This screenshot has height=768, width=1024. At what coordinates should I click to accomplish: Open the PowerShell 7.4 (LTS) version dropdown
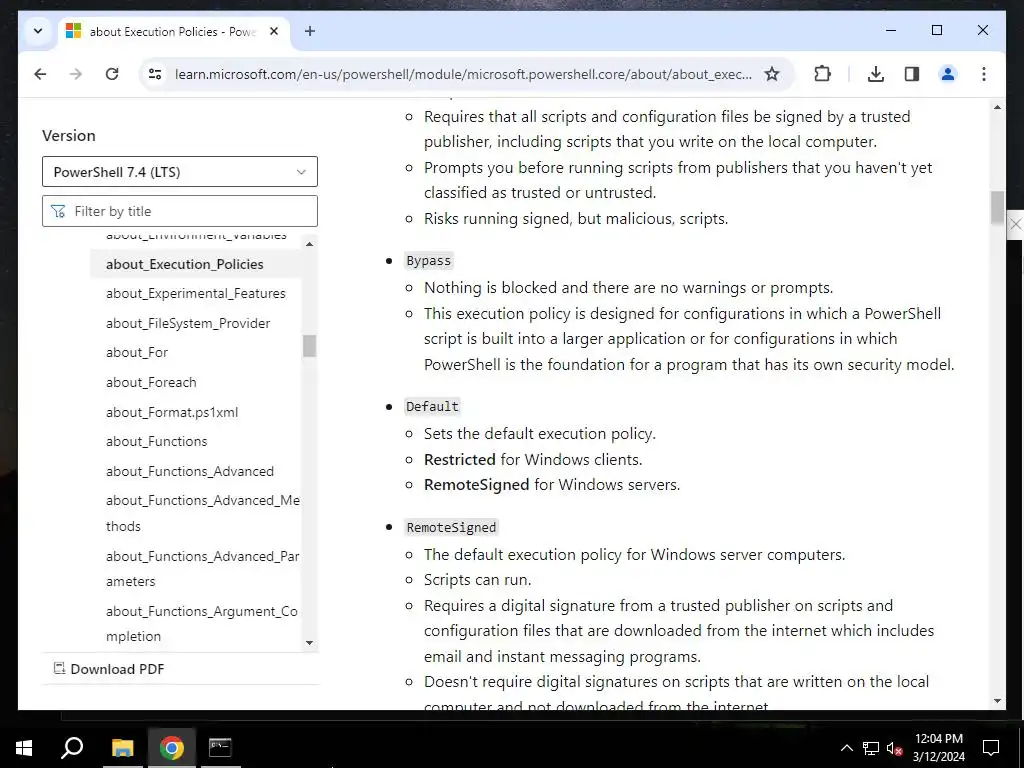click(x=180, y=172)
